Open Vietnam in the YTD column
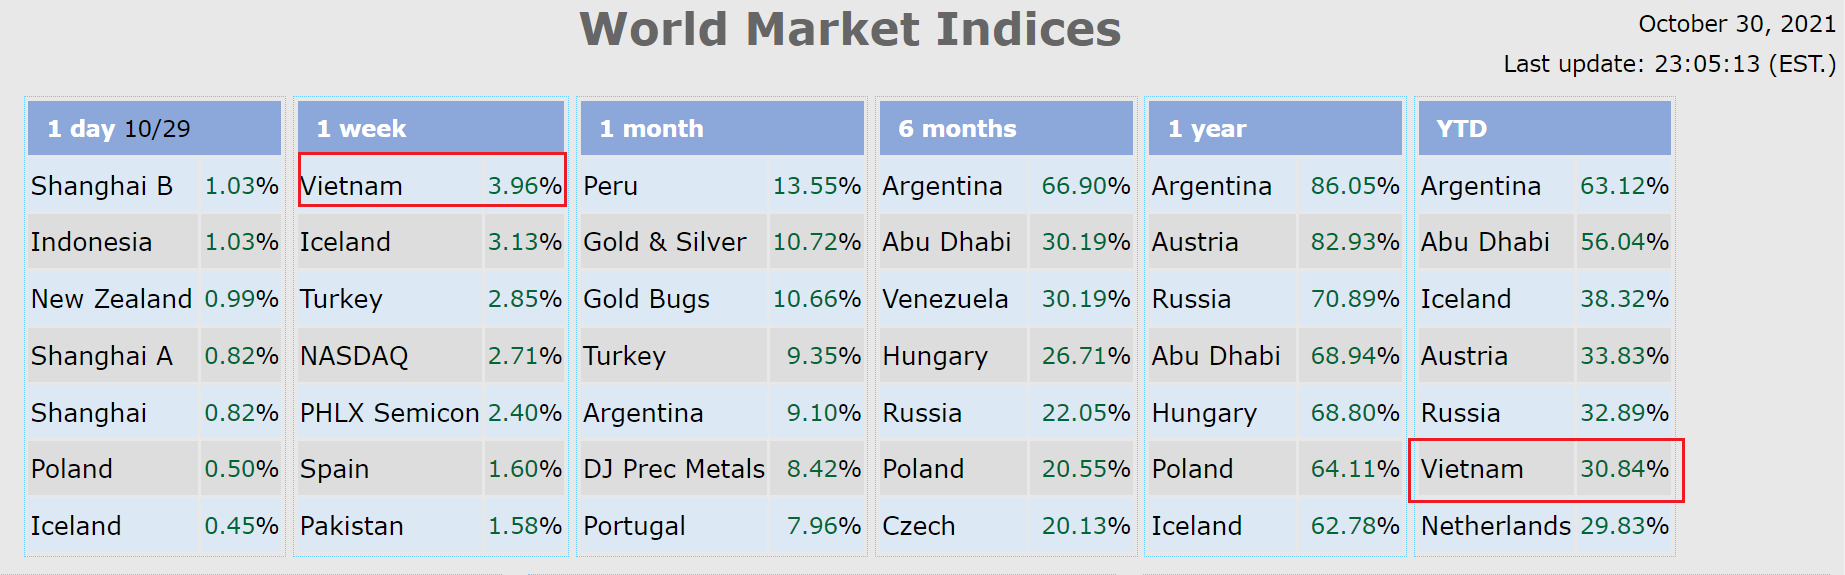Screen dimensions: 1845x575 (x=1472, y=469)
